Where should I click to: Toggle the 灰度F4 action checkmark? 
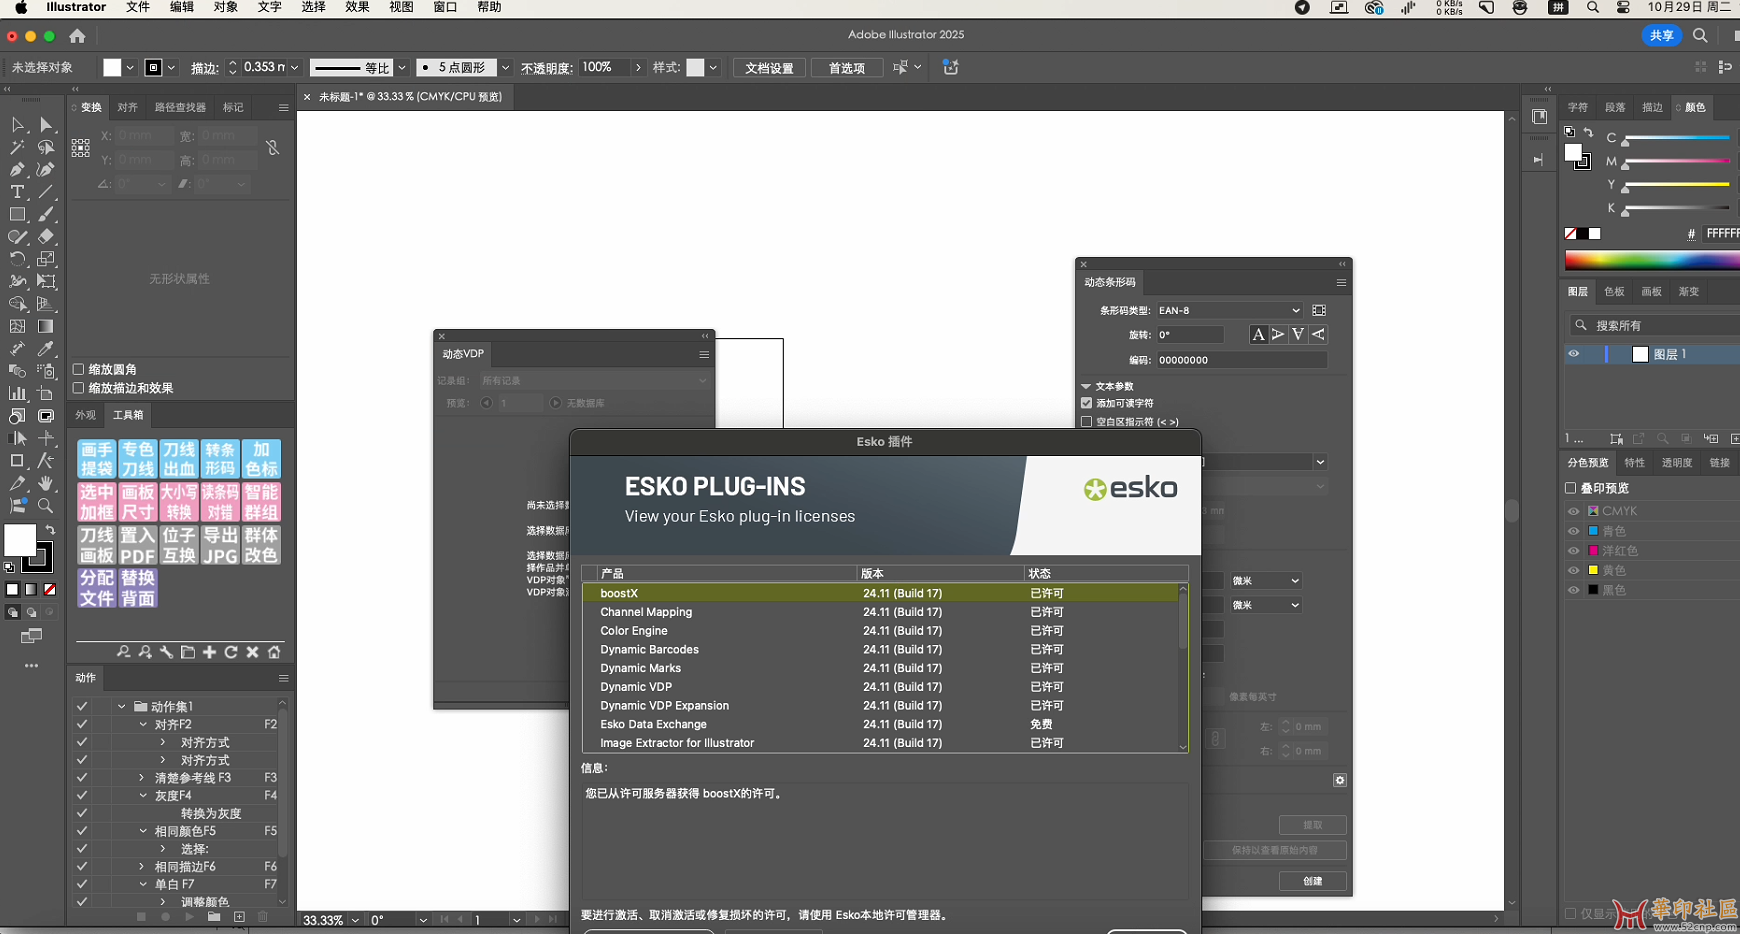[x=82, y=795]
